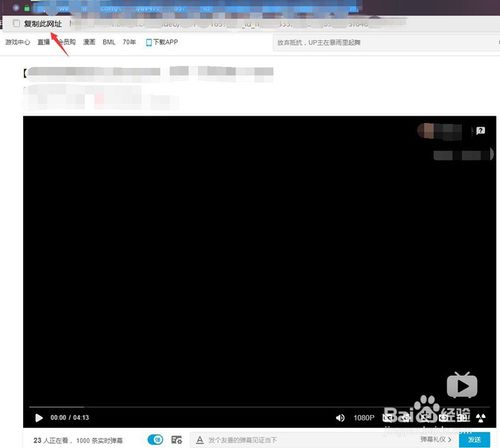Click the blue 发送 send button
This screenshot has width=500, height=448.
[x=474, y=440]
